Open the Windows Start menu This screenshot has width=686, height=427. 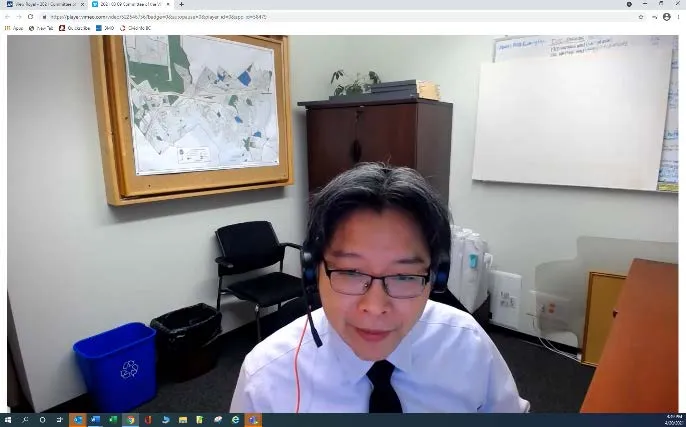click(7, 420)
